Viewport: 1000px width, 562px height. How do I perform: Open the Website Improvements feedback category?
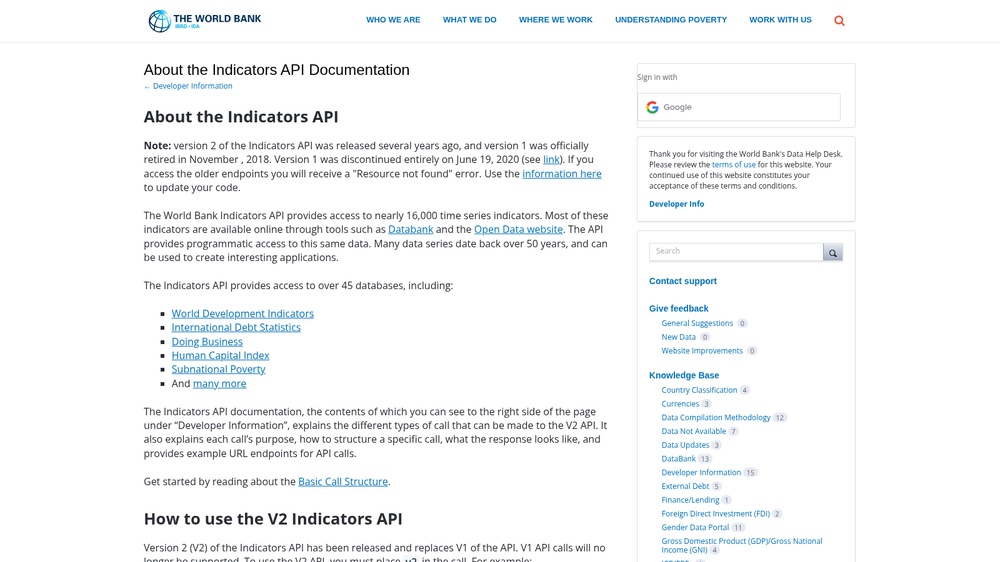click(702, 351)
